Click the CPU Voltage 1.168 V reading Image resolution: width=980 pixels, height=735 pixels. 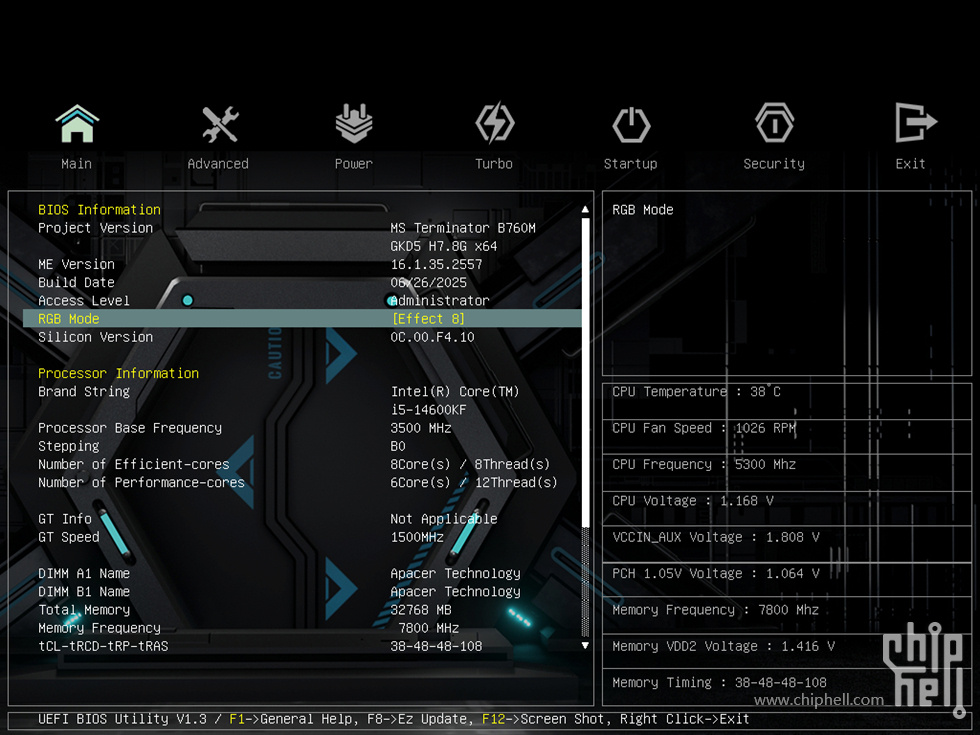[692, 501]
